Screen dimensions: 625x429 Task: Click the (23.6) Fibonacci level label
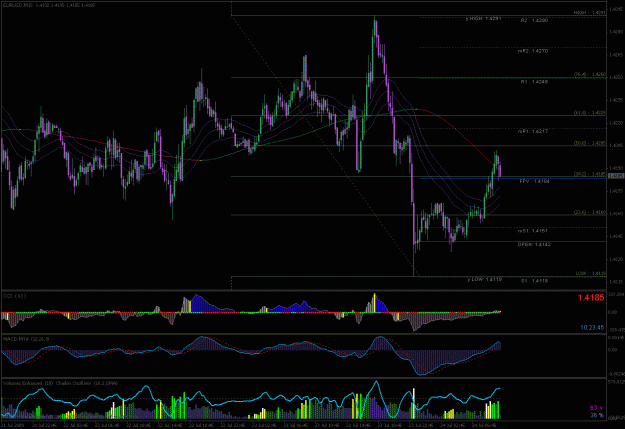tap(590, 213)
